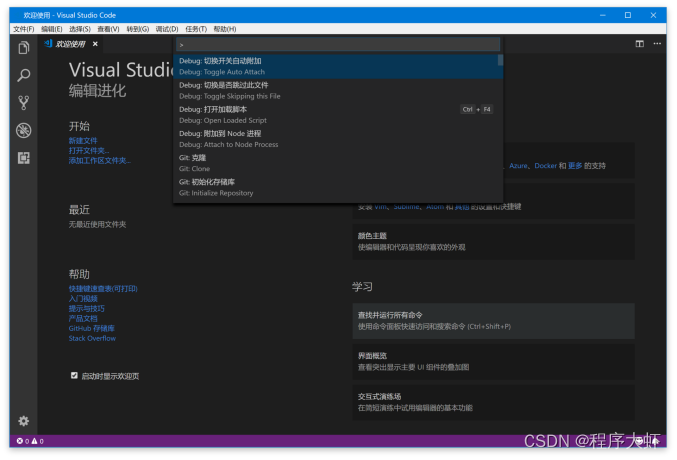Open the Stack Overflow link
The height and width of the screenshot is (460, 677).
(x=92, y=338)
